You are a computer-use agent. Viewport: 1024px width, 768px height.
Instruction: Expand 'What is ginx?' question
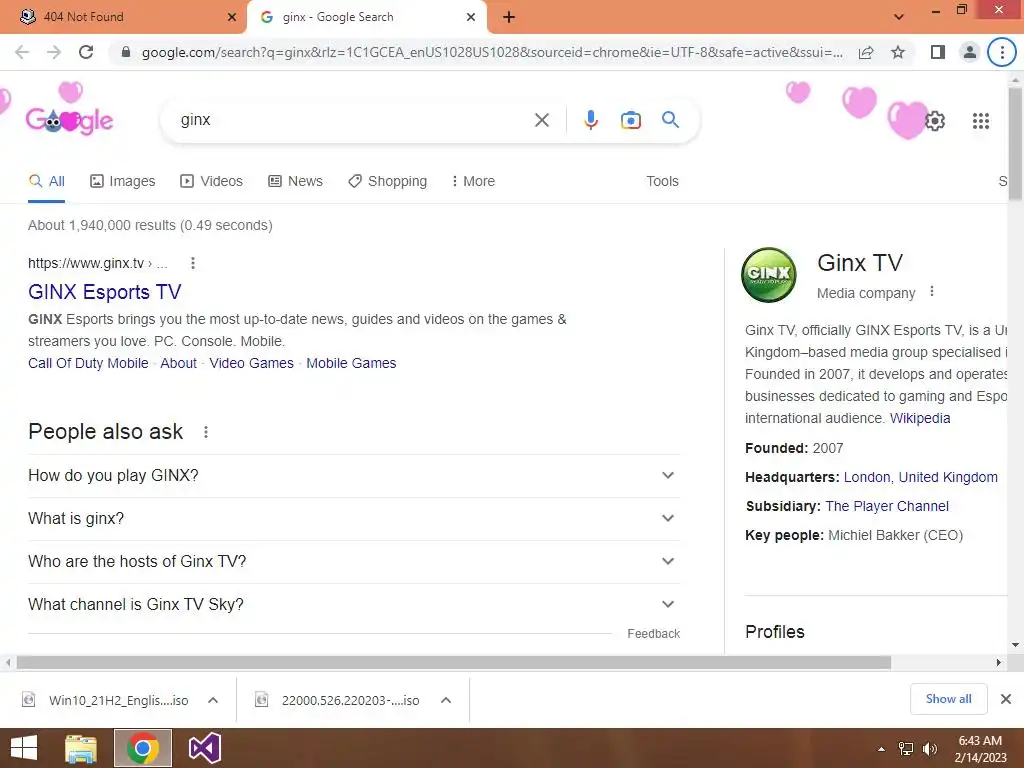[354, 519]
